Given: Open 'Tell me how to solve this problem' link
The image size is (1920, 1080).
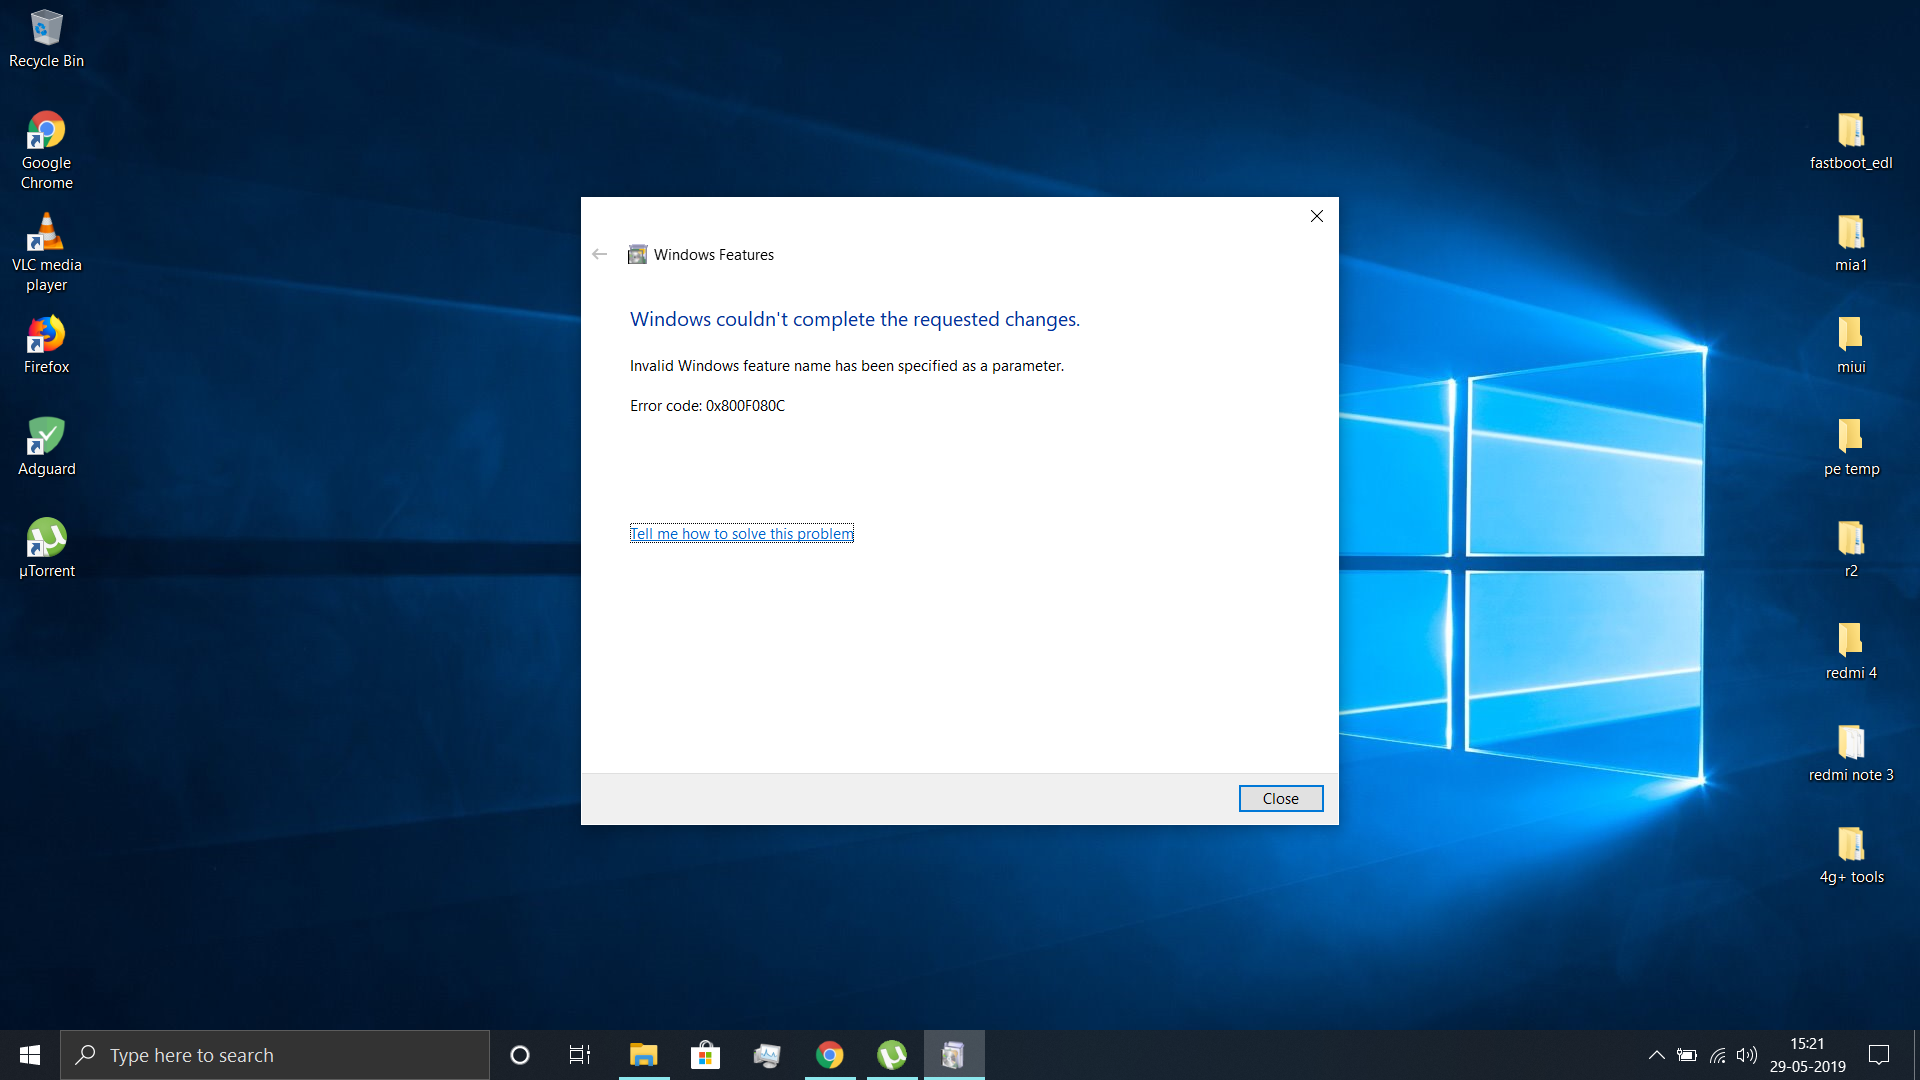Looking at the screenshot, I should pos(741,534).
